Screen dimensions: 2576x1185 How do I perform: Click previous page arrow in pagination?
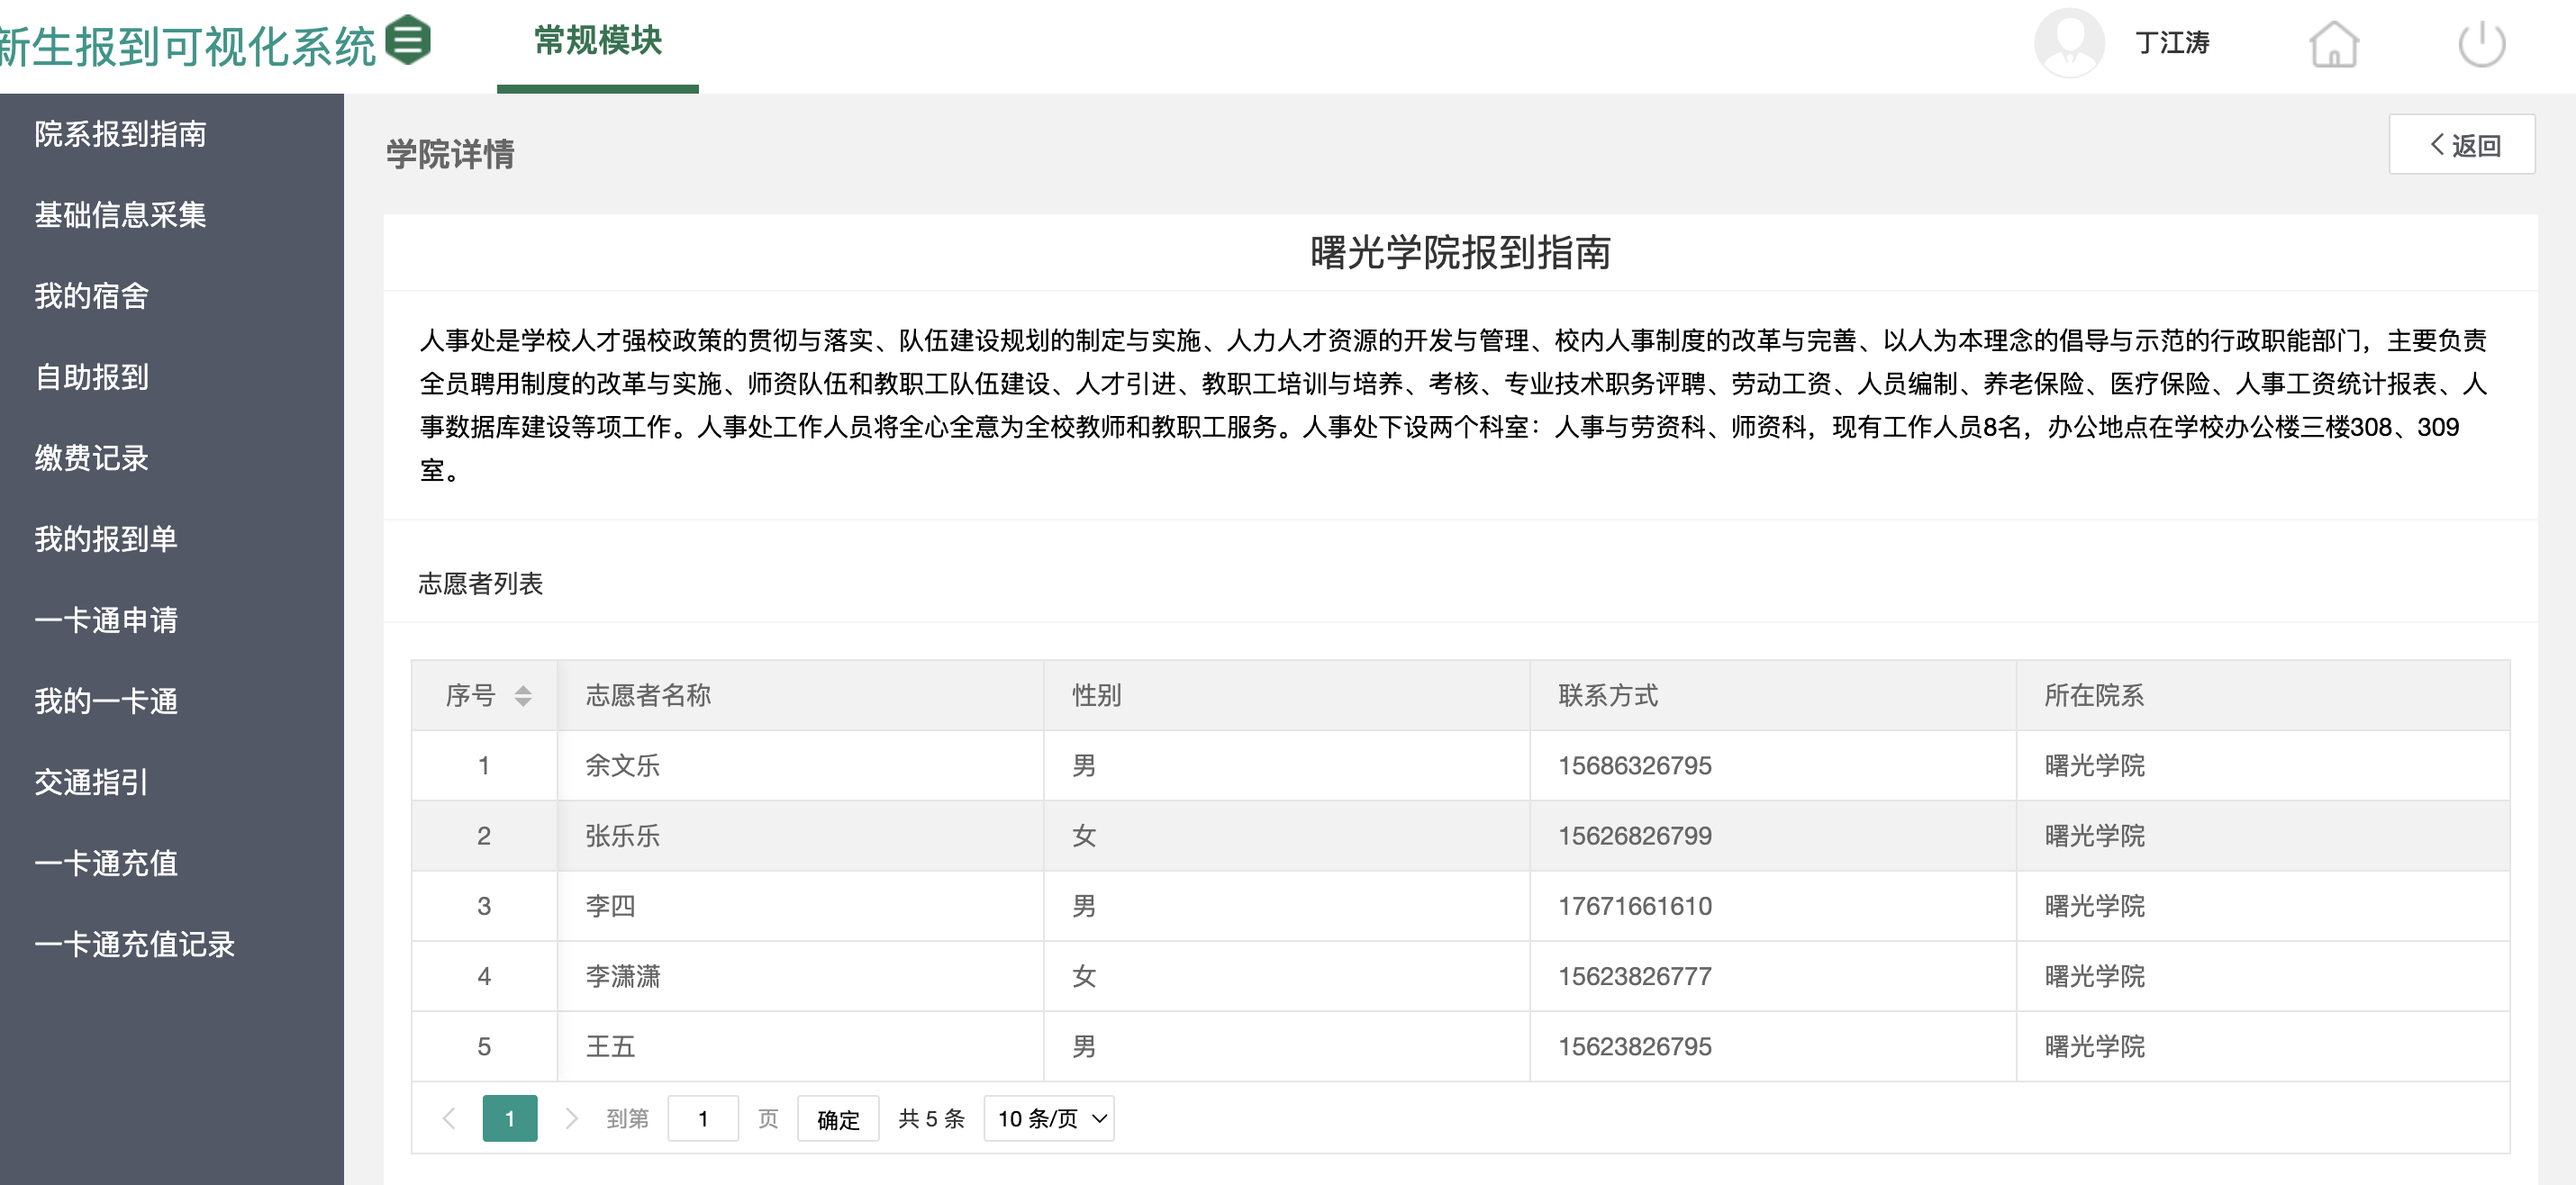(449, 1118)
